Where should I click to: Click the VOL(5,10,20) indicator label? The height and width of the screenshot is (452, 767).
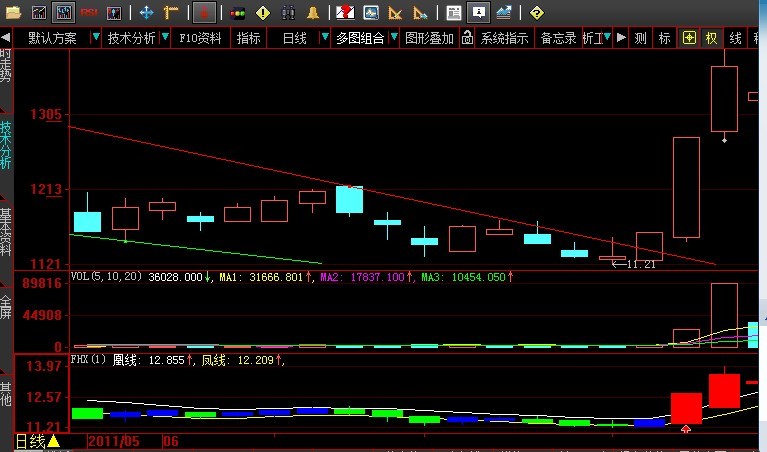pos(106,276)
